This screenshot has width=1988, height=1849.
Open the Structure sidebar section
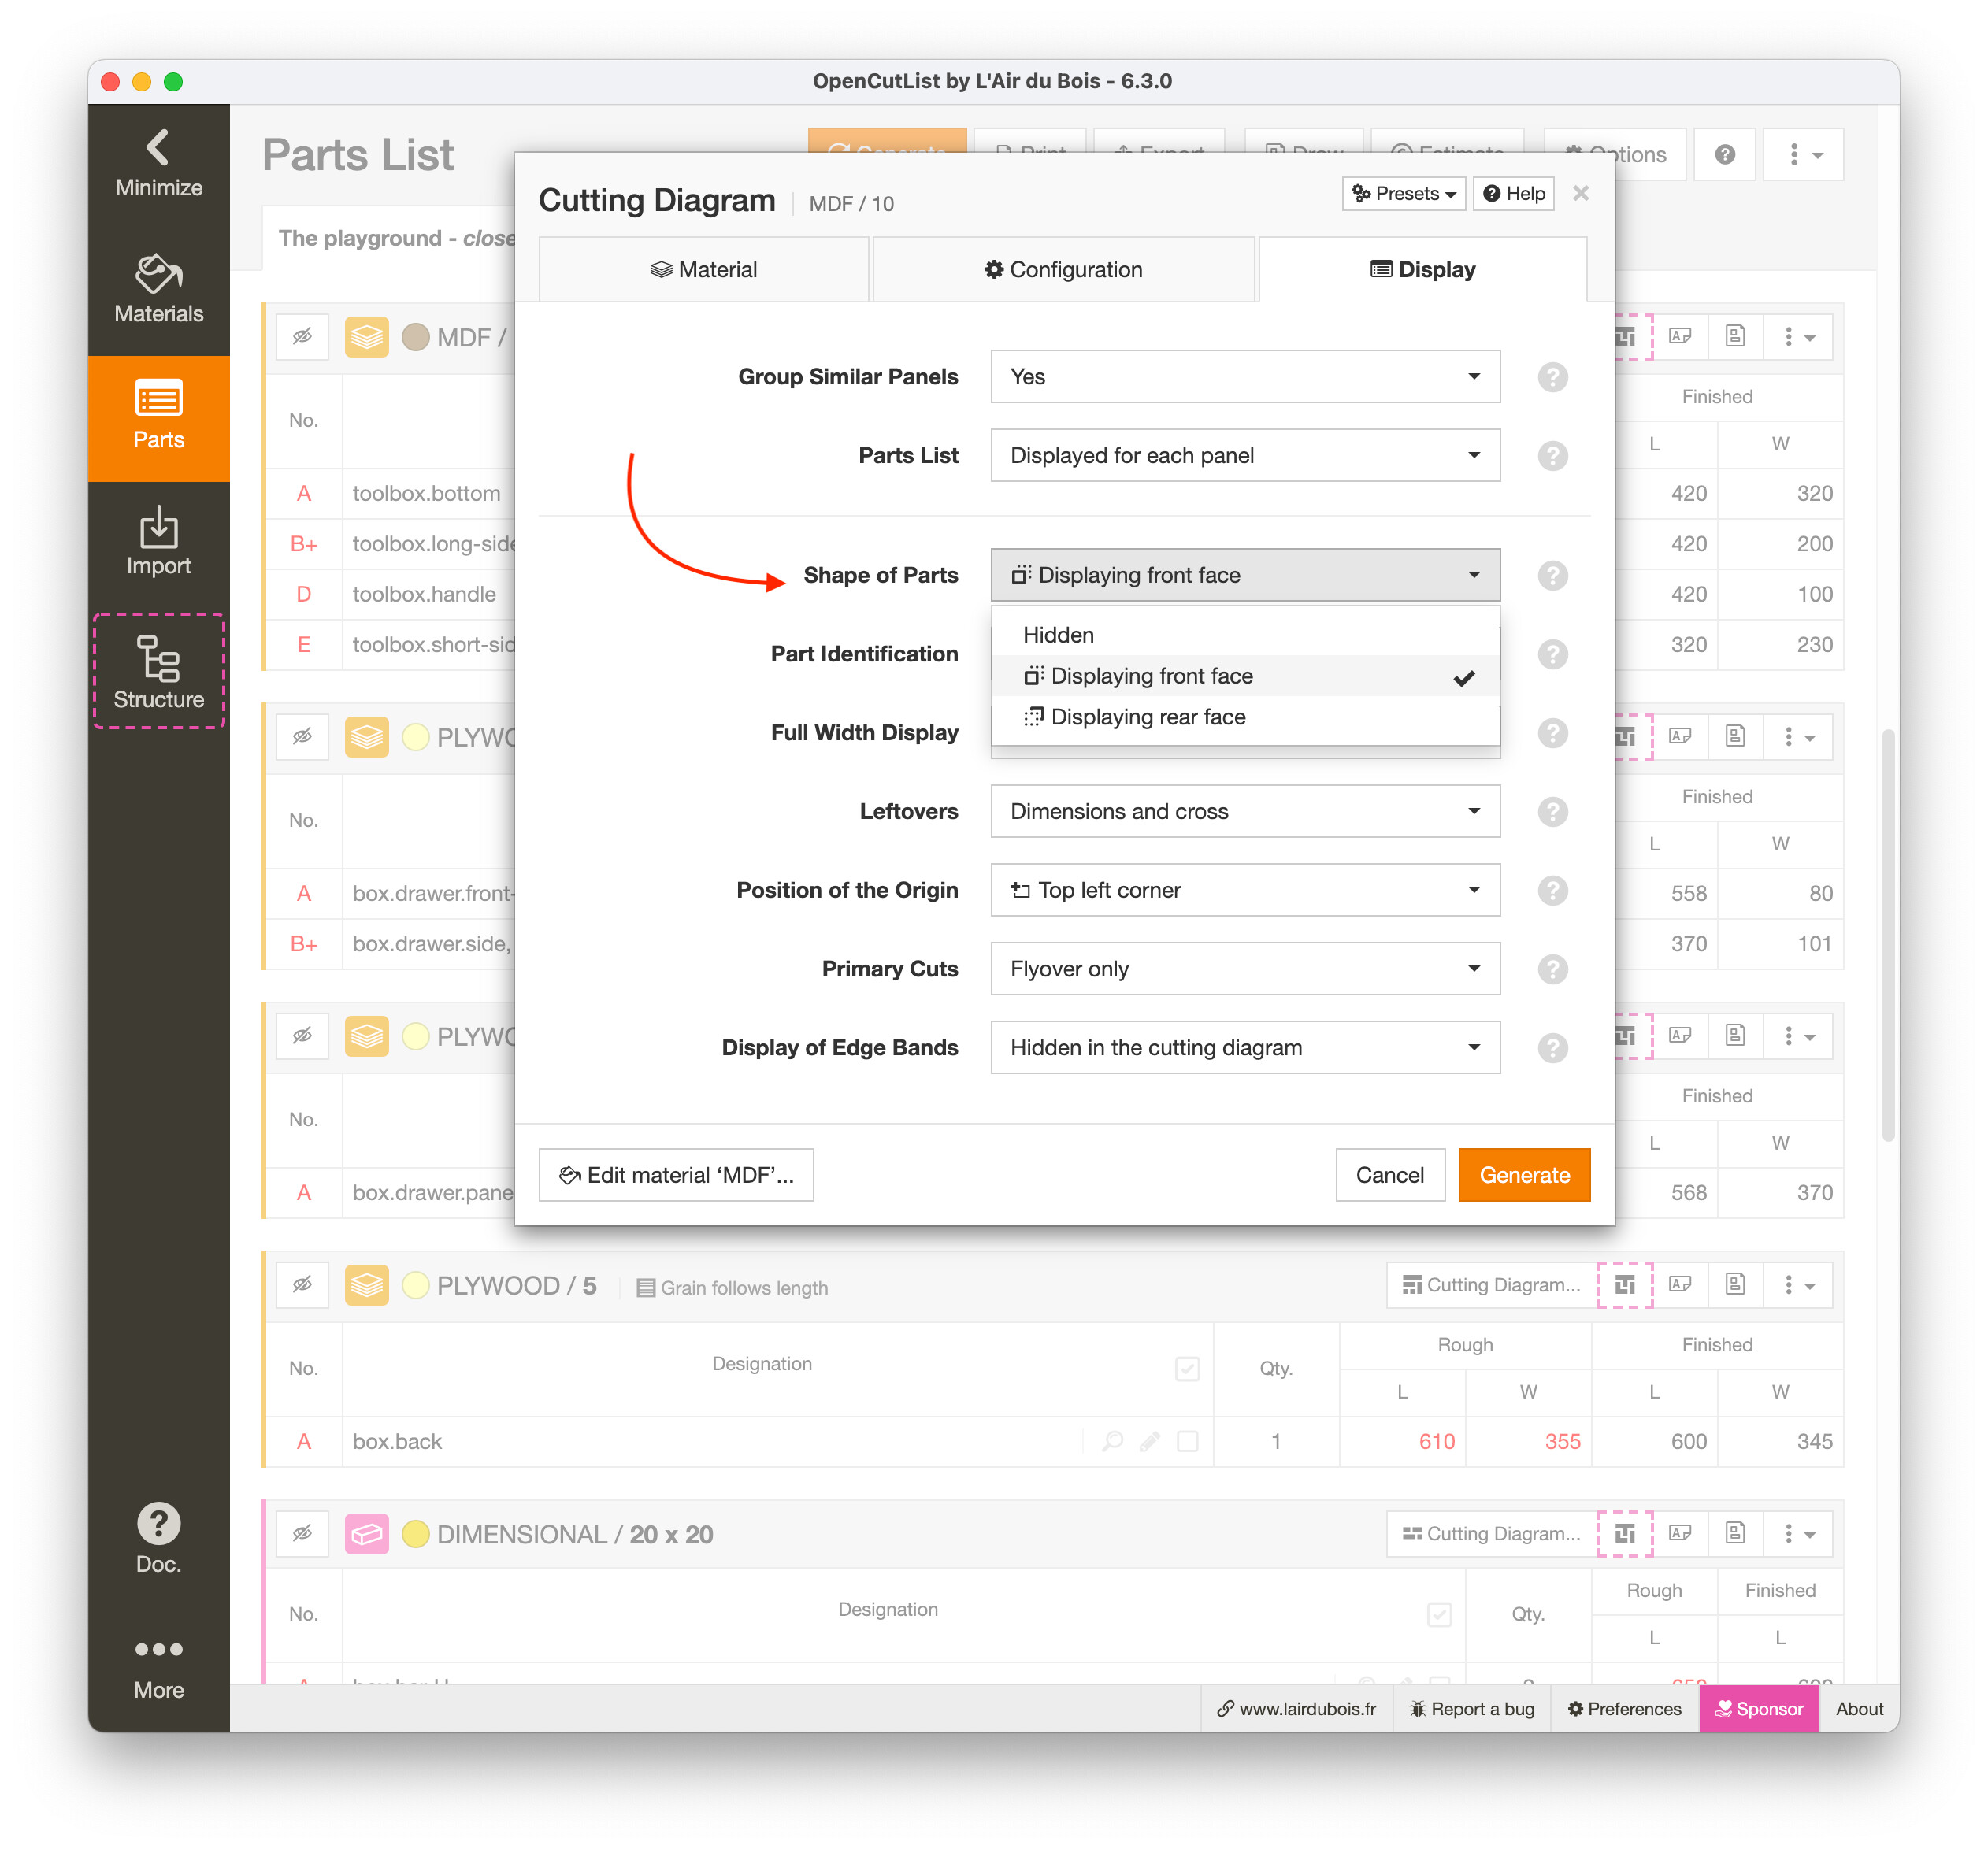pyautogui.click(x=158, y=672)
